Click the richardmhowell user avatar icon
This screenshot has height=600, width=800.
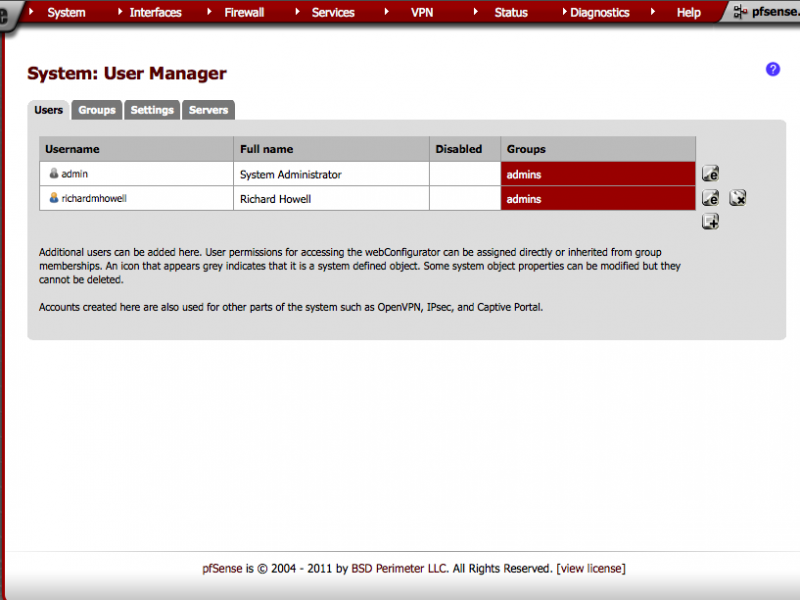(x=54, y=198)
